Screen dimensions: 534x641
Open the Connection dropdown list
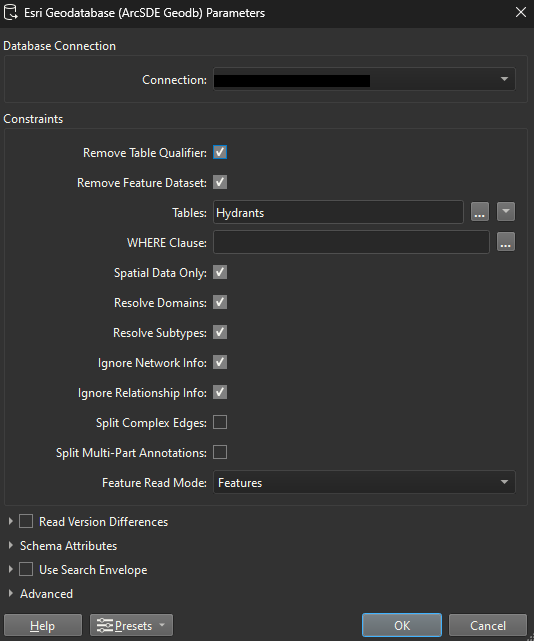(x=364, y=79)
